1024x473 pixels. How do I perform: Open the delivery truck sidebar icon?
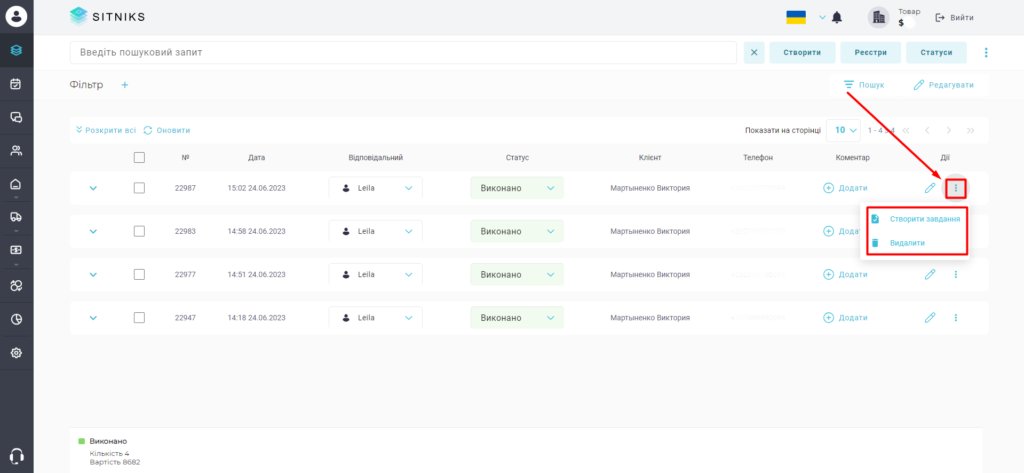click(x=16, y=217)
